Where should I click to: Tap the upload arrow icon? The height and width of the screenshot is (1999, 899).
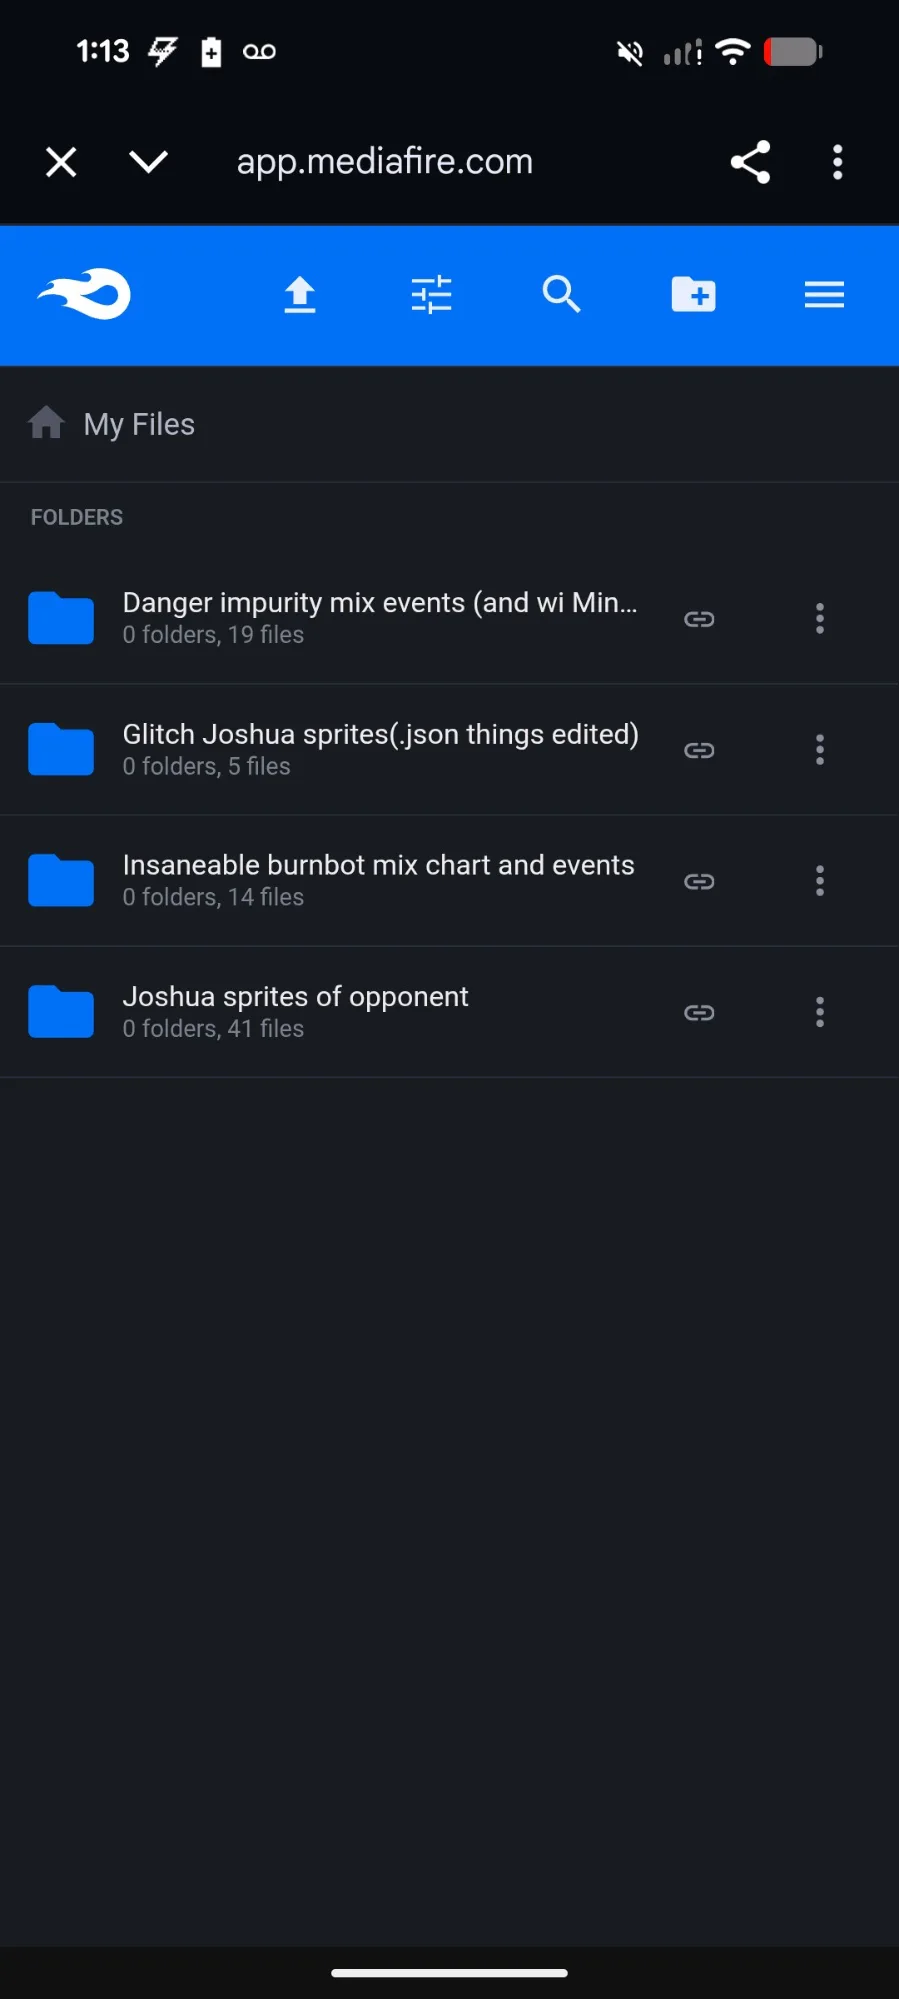coord(300,295)
